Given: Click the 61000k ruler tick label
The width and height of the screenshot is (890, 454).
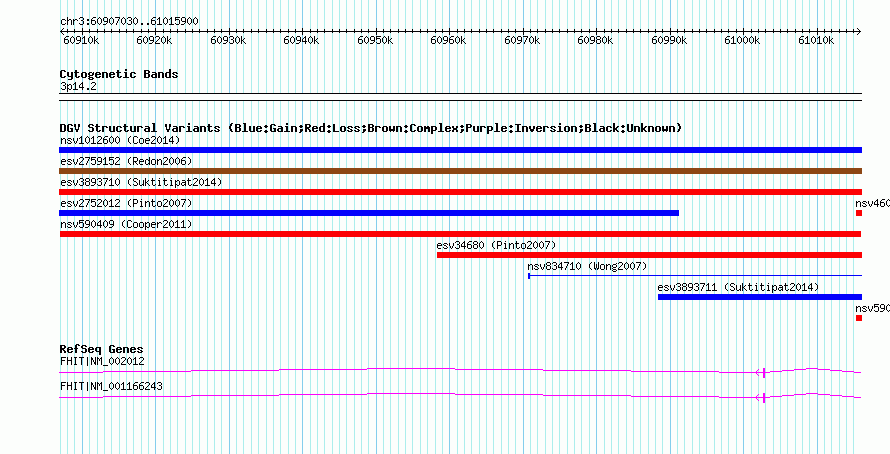Looking at the screenshot, I should (x=742, y=40).
